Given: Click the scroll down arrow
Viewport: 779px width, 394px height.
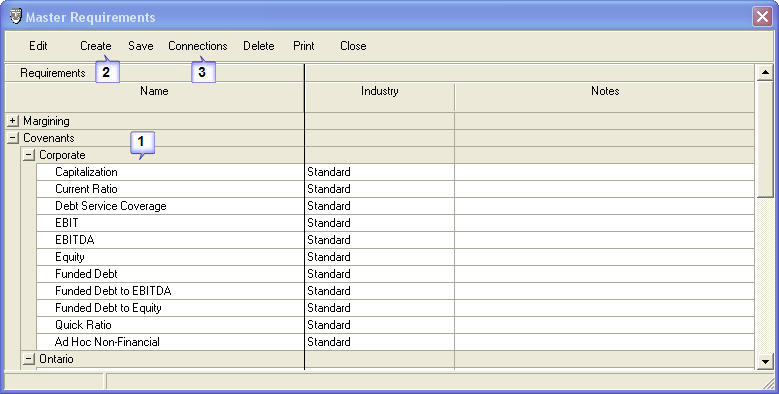Looking at the screenshot, I should coord(765,361).
